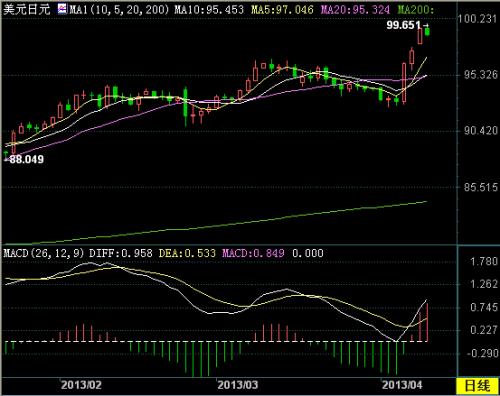This screenshot has width=500, height=396.
Task: Click the DEA:0.533 readout
Action: [187, 253]
